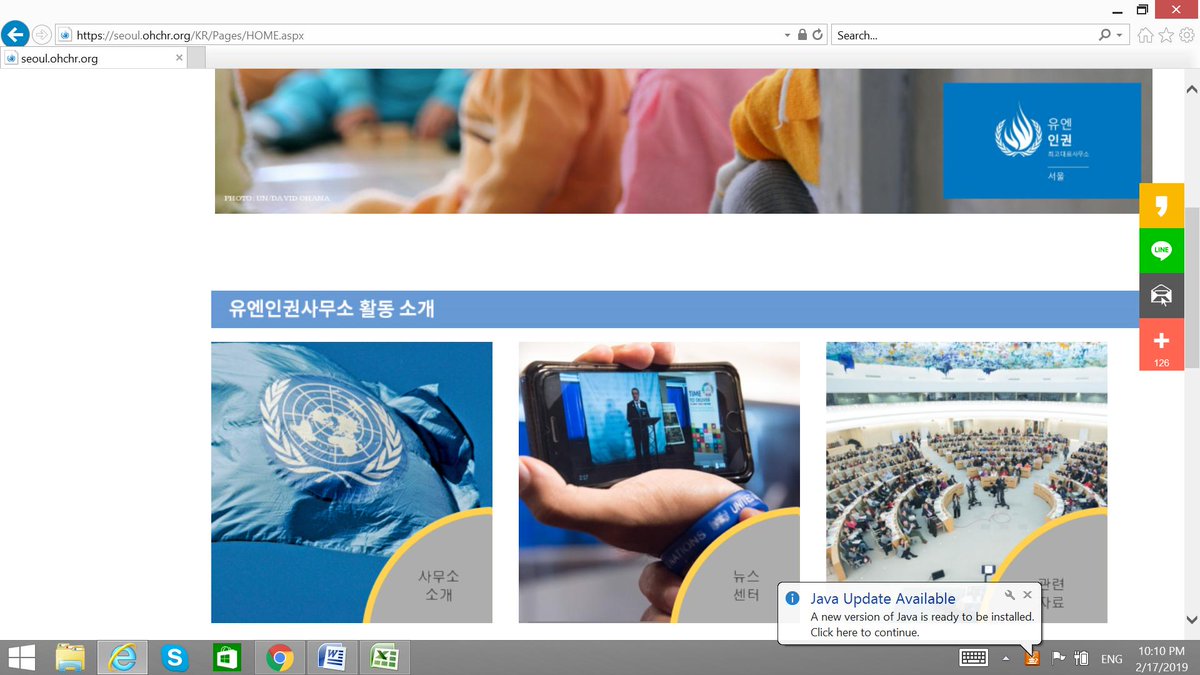Open the touch keyboard tray icon

pyautogui.click(x=974, y=658)
